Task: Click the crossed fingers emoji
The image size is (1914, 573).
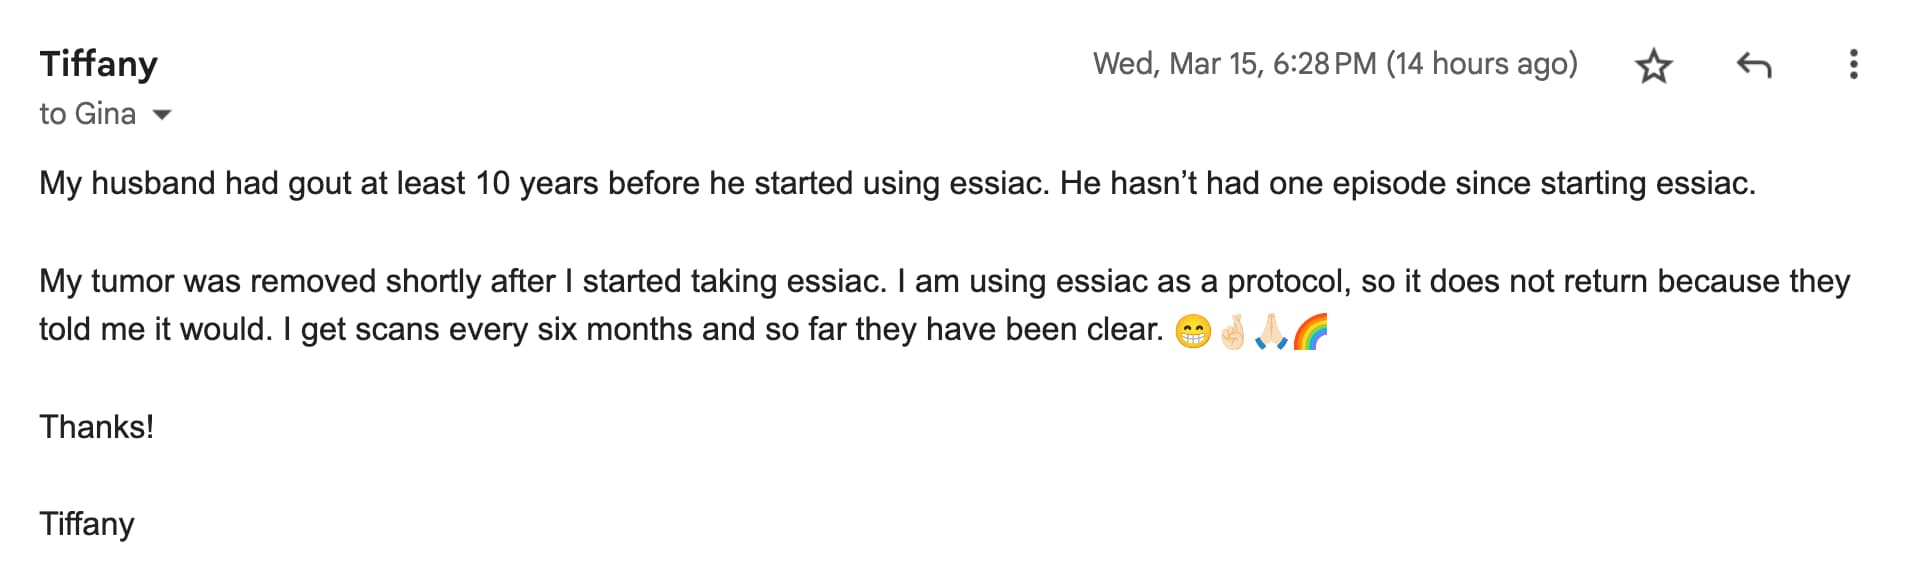Action: pyautogui.click(x=1232, y=331)
